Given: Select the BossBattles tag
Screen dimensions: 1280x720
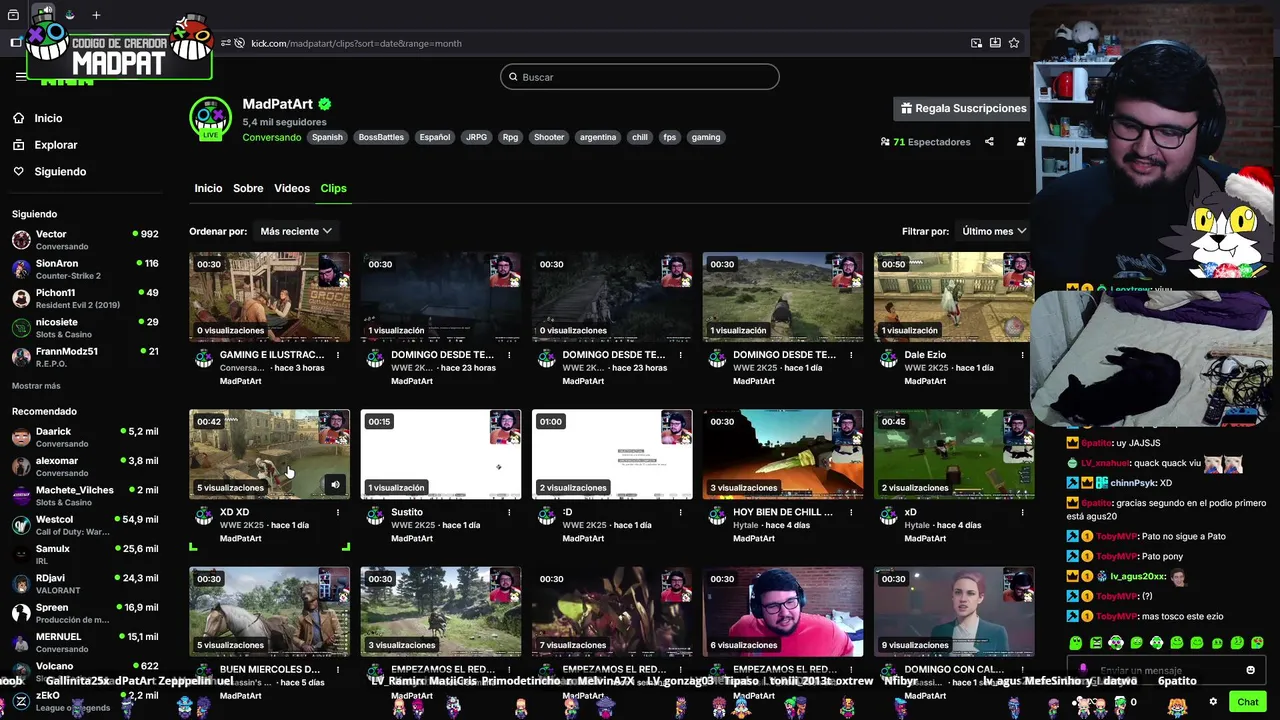Looking at the screenshot, I should (x=381, y=137).
